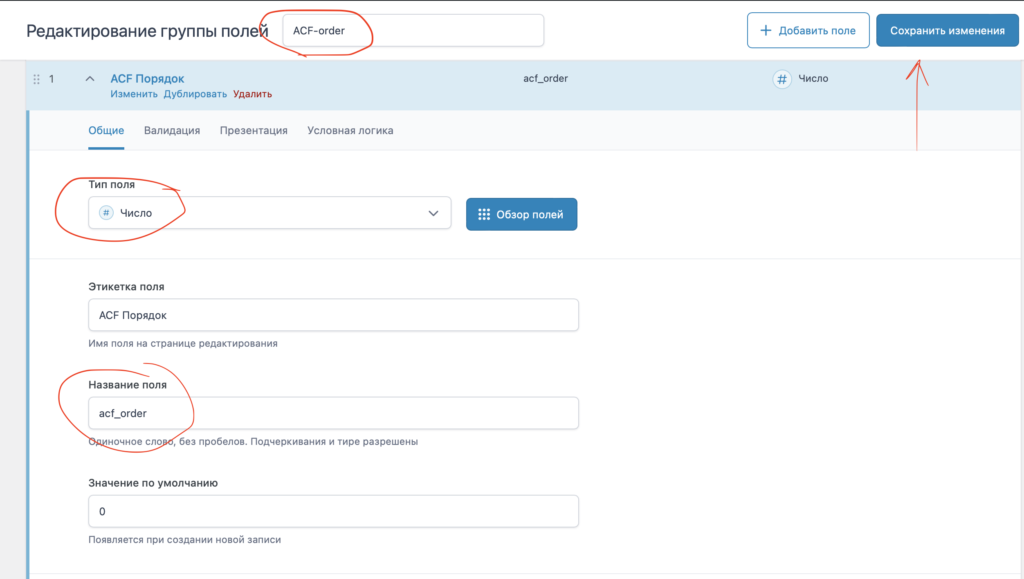The image size is (1024, 579).
Task: Click the plus icon on Добавить поле
Action: (x=766, y=30)
